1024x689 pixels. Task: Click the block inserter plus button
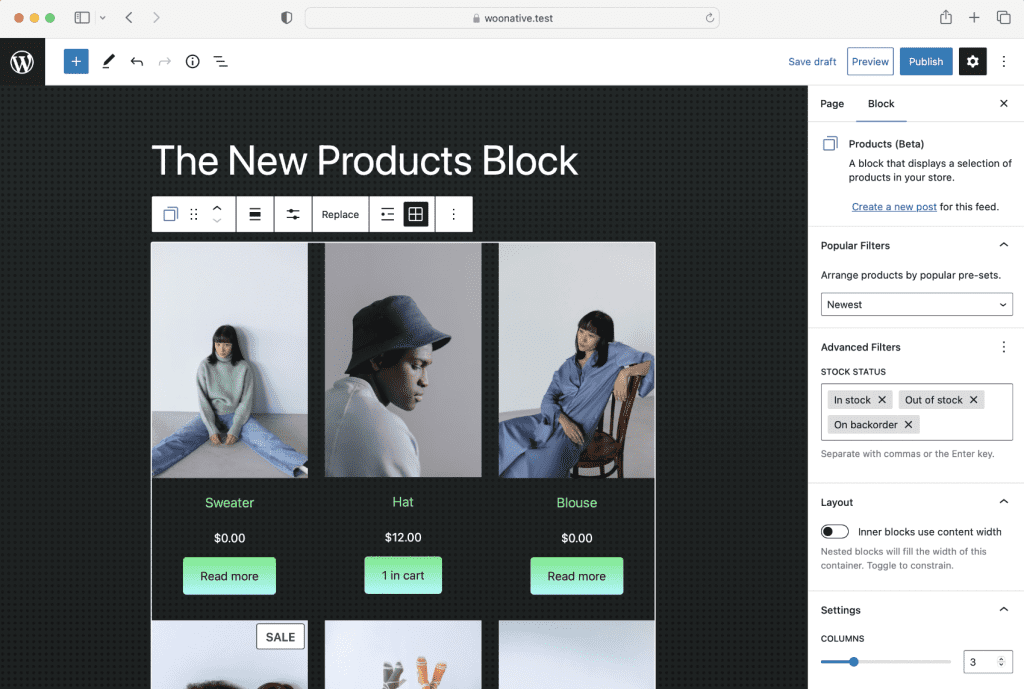click(x=76, y=61)
